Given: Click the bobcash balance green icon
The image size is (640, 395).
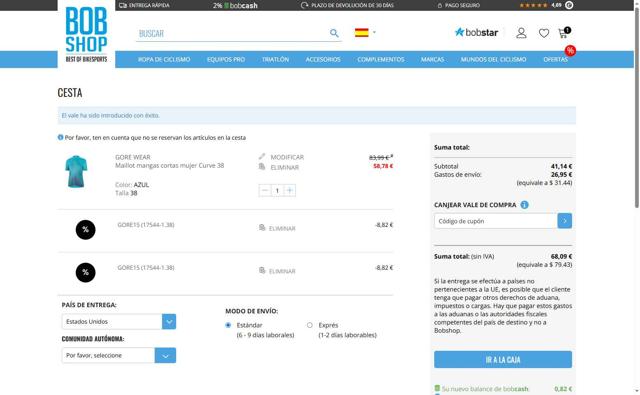Looking at the screenshot, I should click(x=437, y=388).
